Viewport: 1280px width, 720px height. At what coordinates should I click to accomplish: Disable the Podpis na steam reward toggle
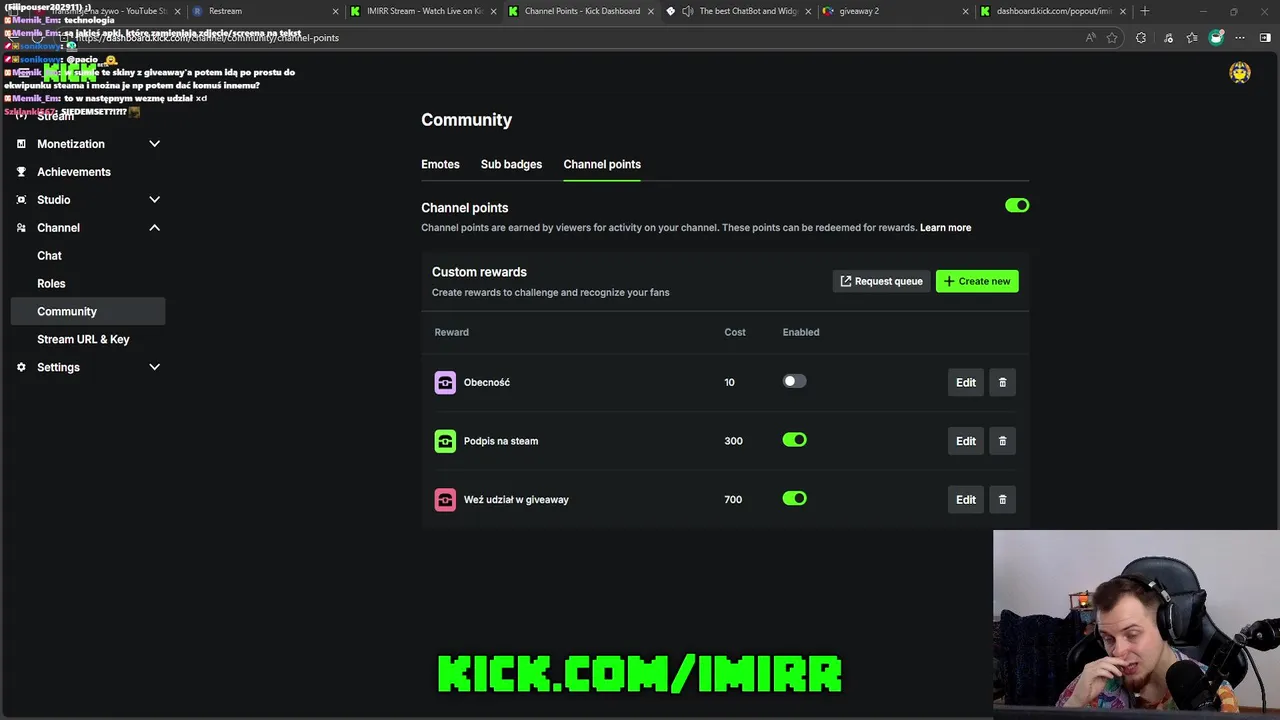794,440
